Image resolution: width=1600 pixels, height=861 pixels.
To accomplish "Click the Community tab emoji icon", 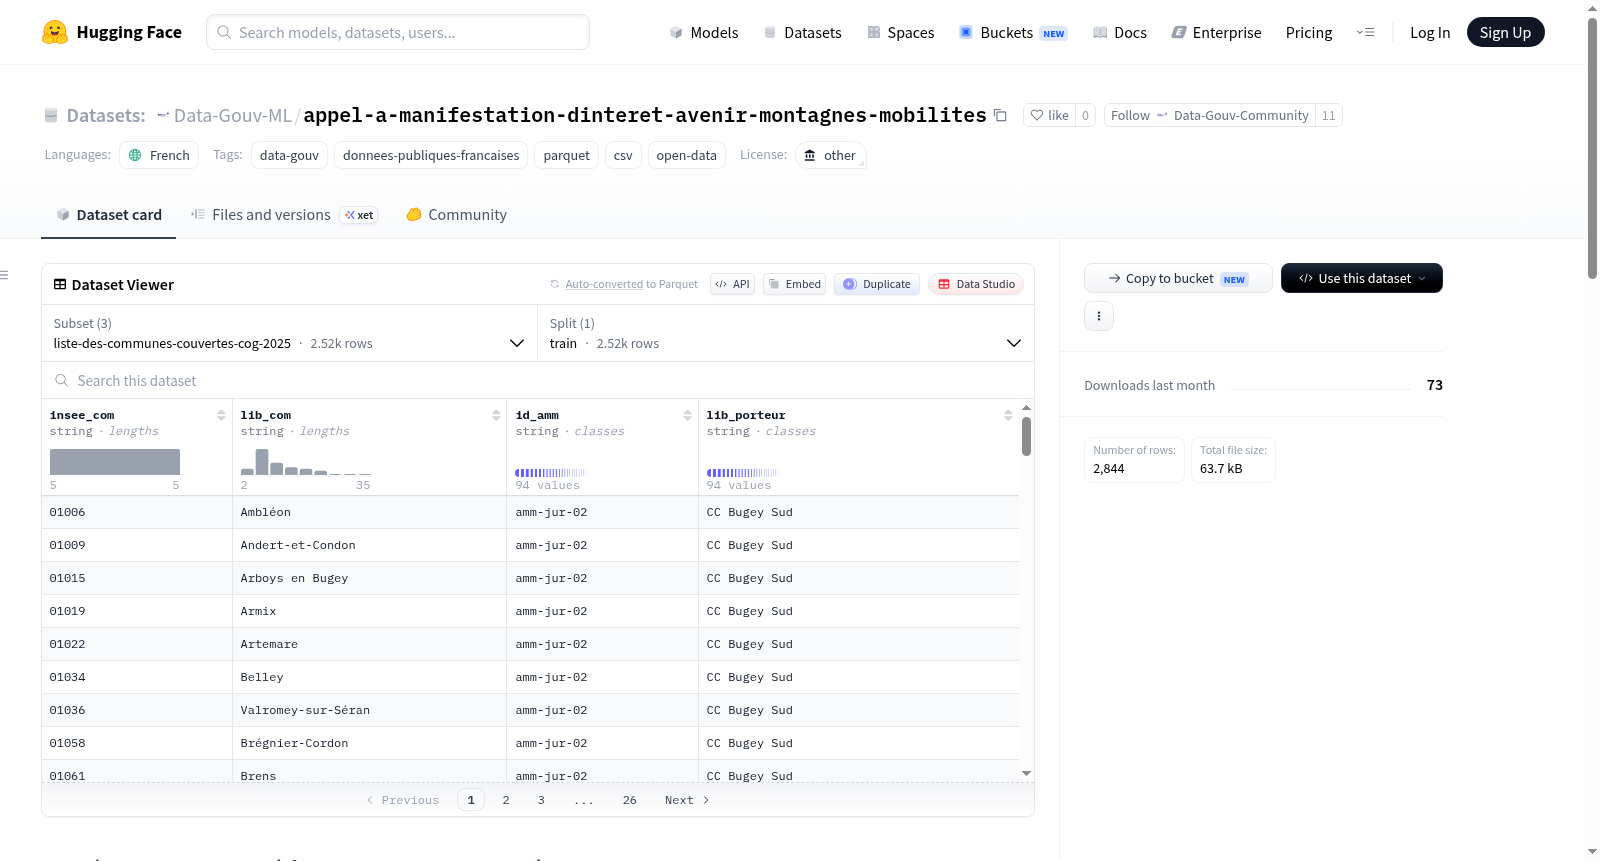I will [x=414, y=215].
